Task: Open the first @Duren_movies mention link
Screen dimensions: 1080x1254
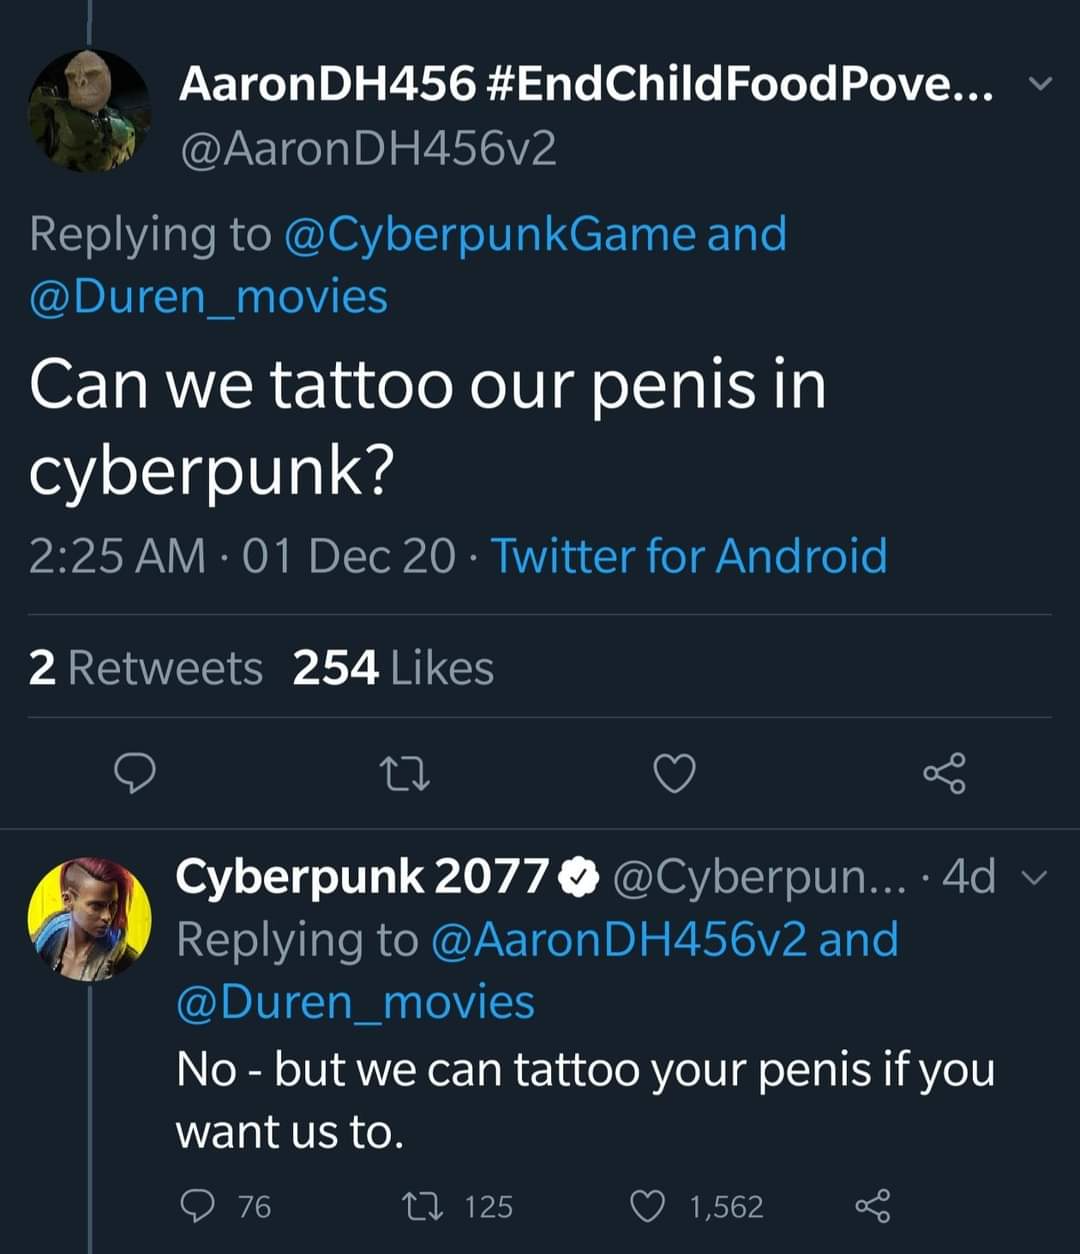Action: [208, 297]
